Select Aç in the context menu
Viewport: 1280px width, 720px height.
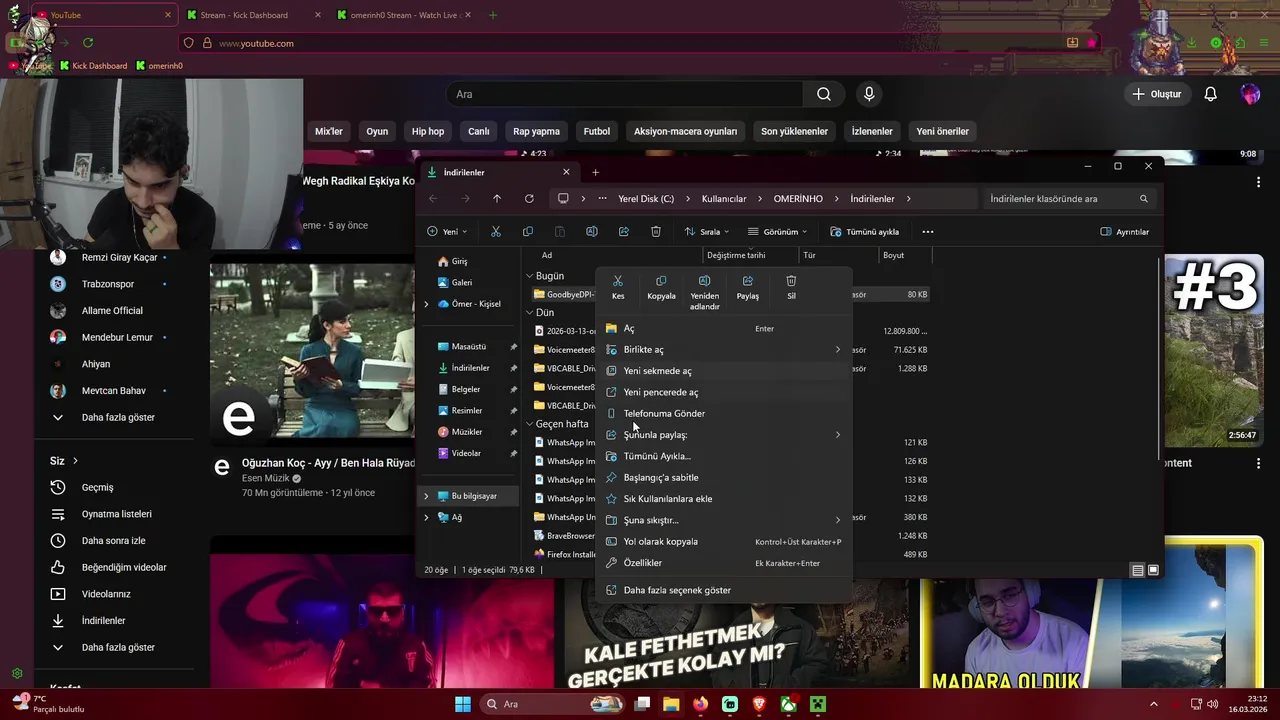coord(726,328)
